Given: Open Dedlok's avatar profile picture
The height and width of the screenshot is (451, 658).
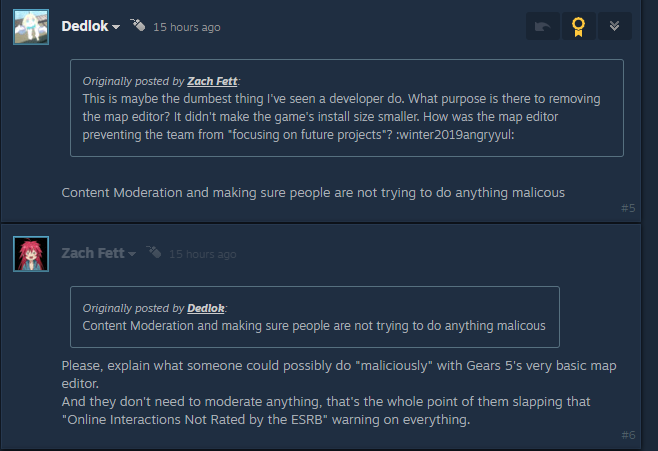Looking at the screenshot, I should tap(31, 26).
